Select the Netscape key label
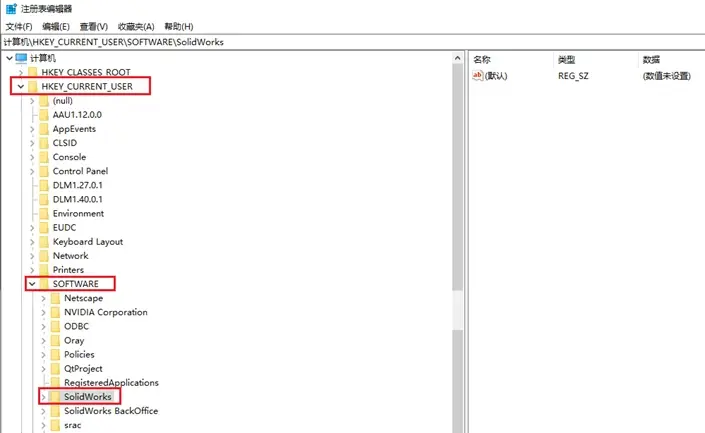The height and width of the screenshot is (433, 705). (x=83, y=298)
